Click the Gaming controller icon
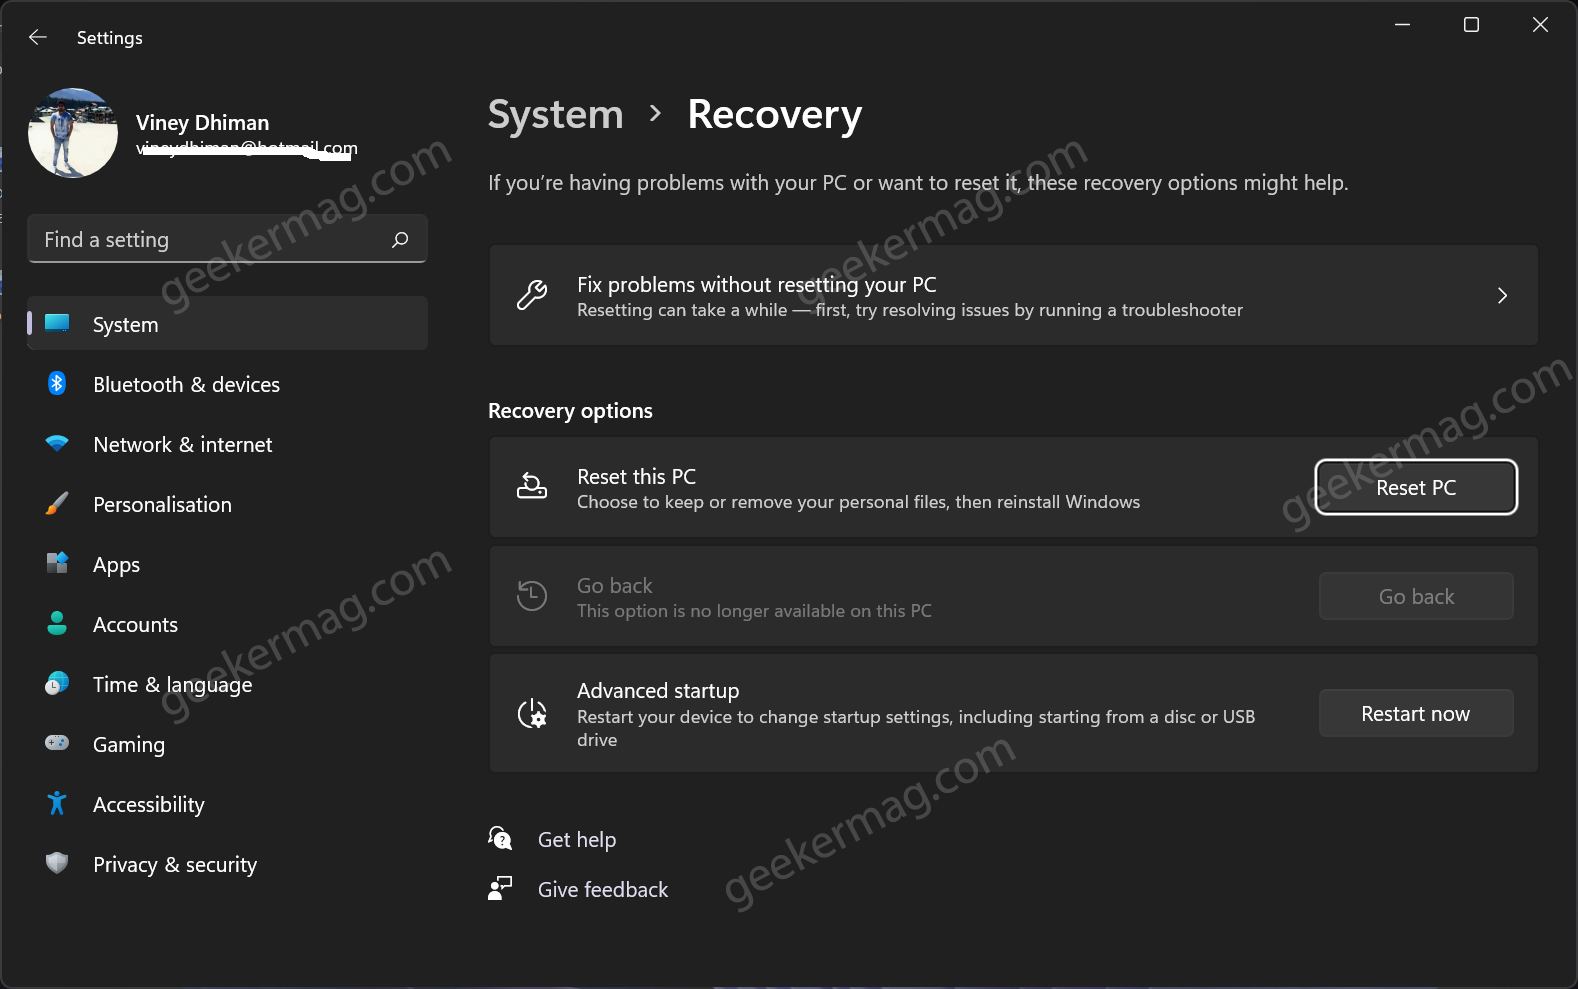1578x989 pixels. 57,743
